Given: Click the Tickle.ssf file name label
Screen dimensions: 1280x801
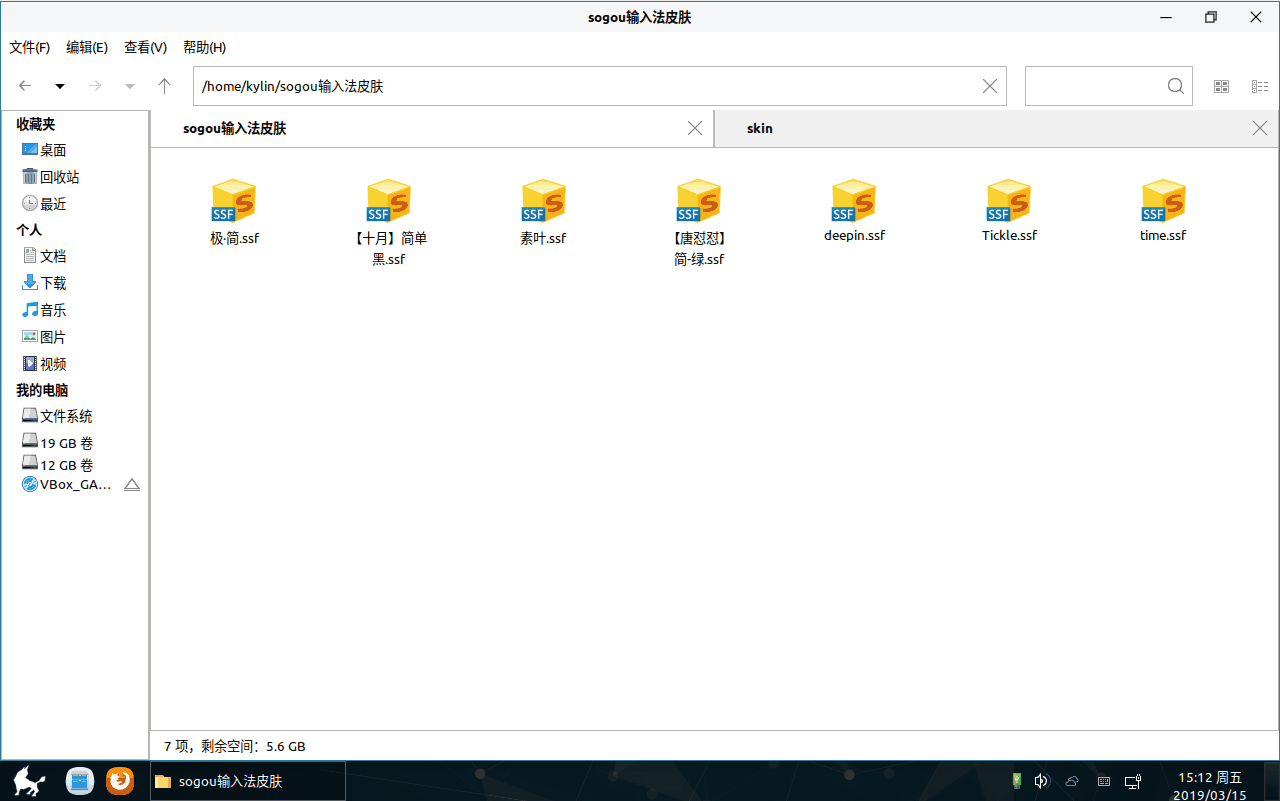Looking at the screenshot, I should [x=1009, y=236].
